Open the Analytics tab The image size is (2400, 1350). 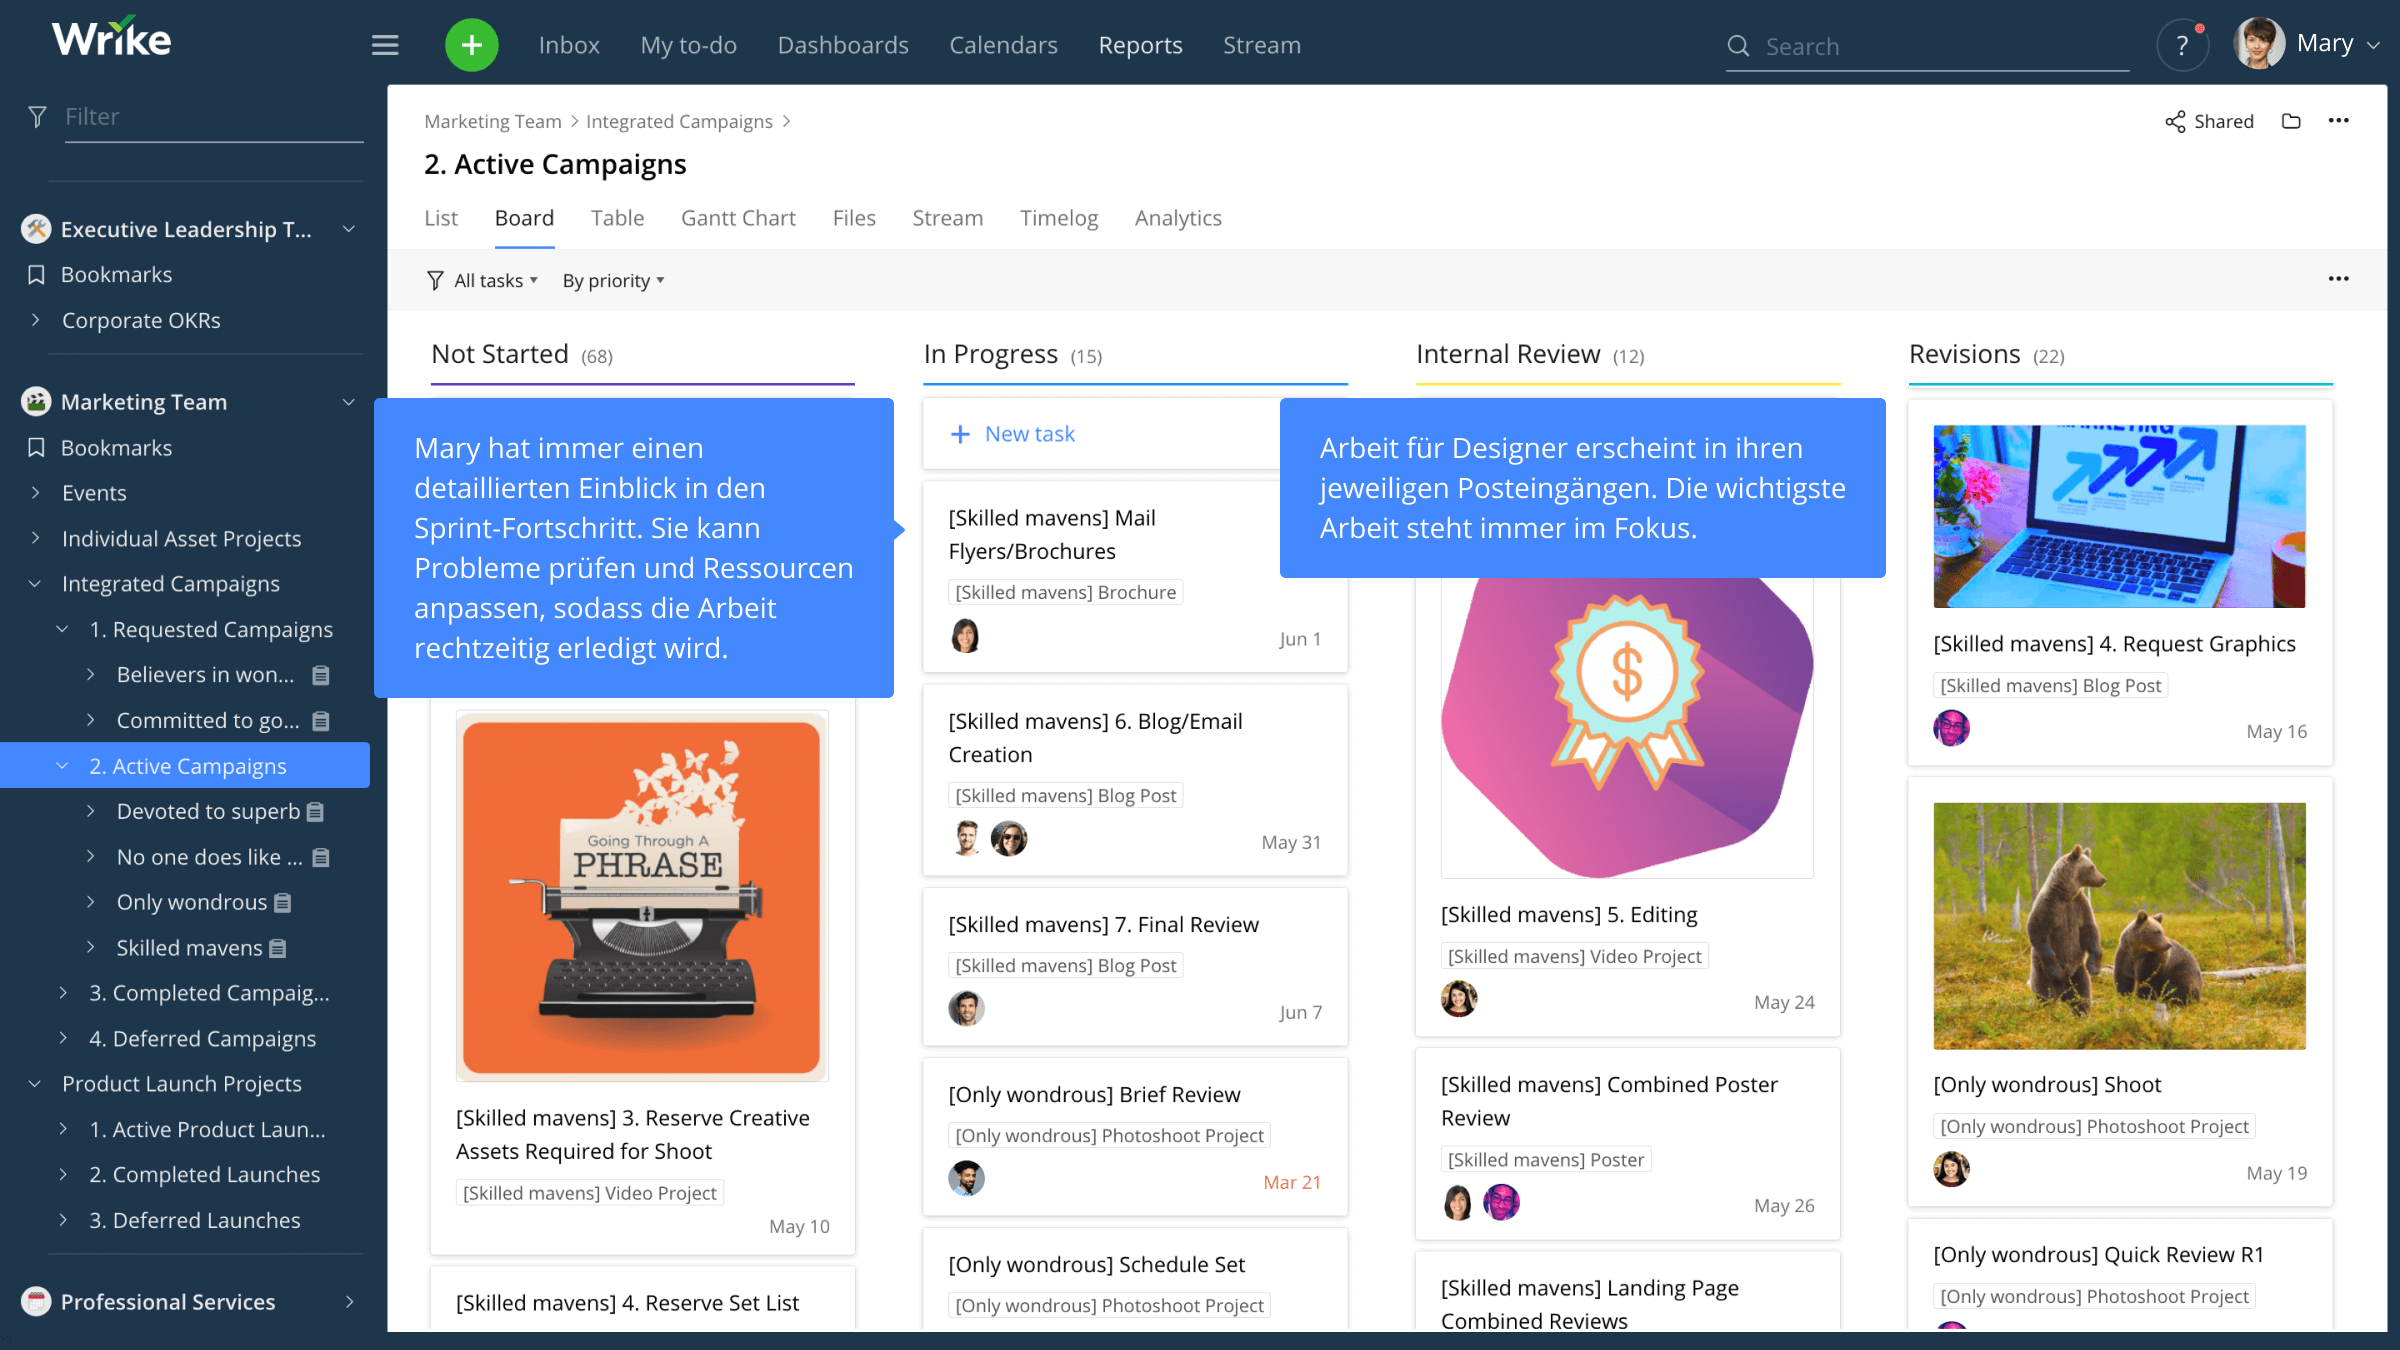(x=1178, y=218)
